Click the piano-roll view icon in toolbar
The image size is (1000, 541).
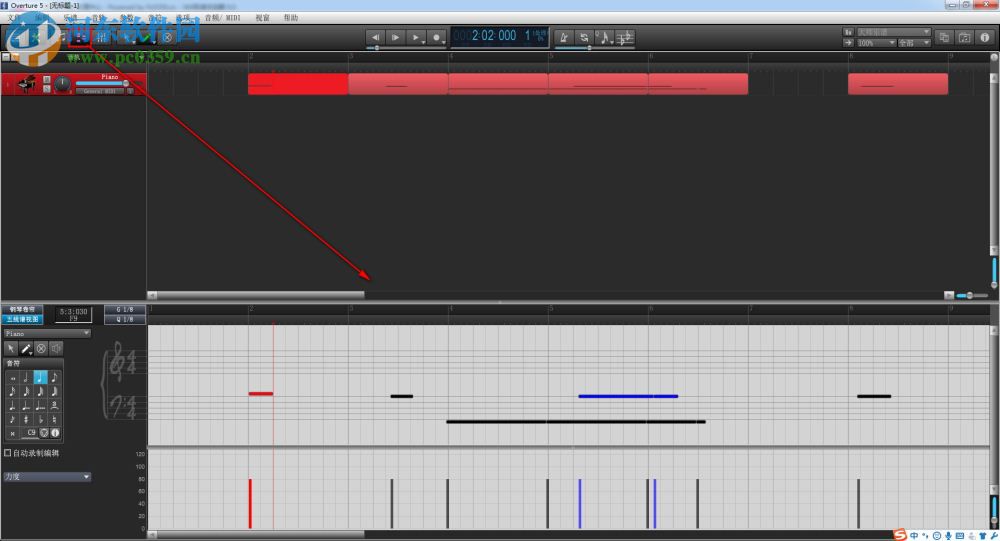79,38
